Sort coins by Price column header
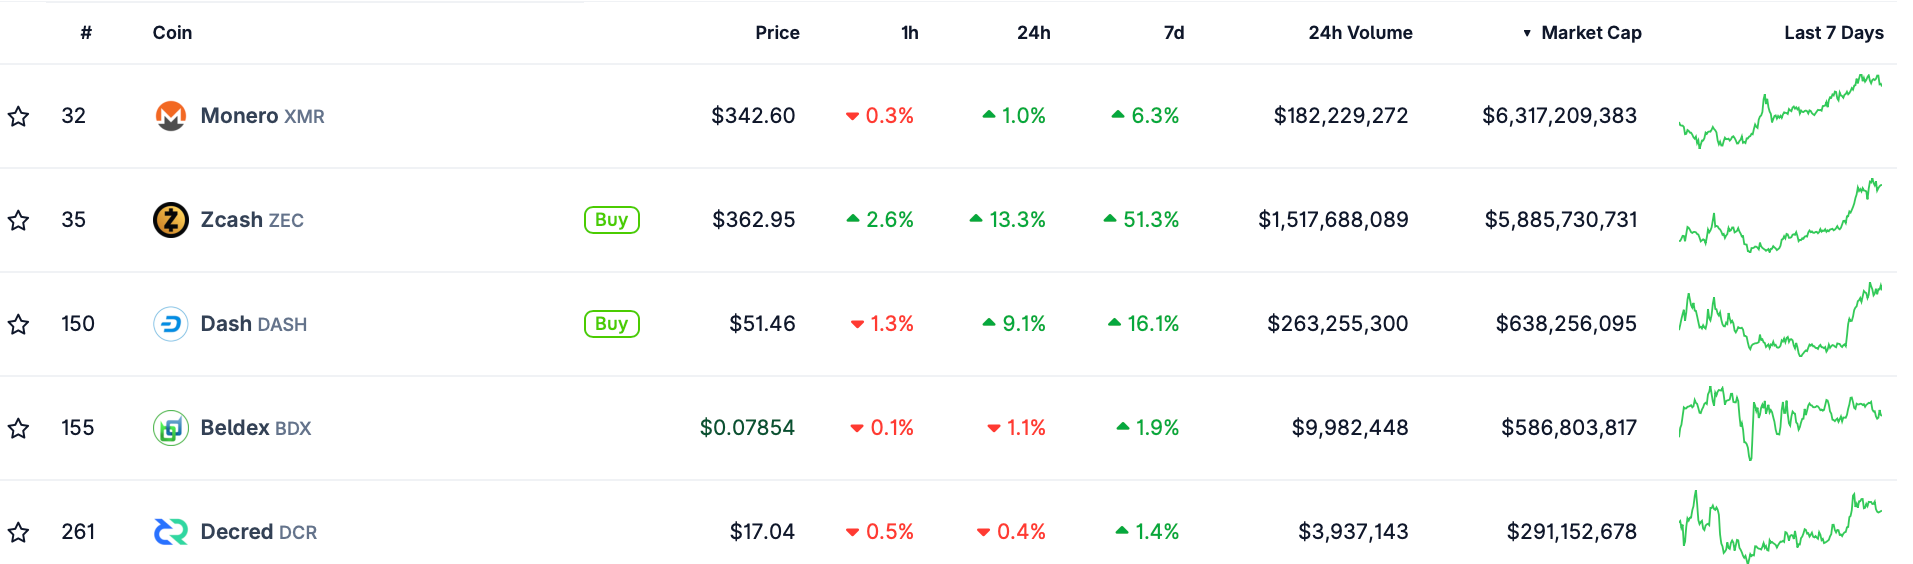 click(777, 33)
